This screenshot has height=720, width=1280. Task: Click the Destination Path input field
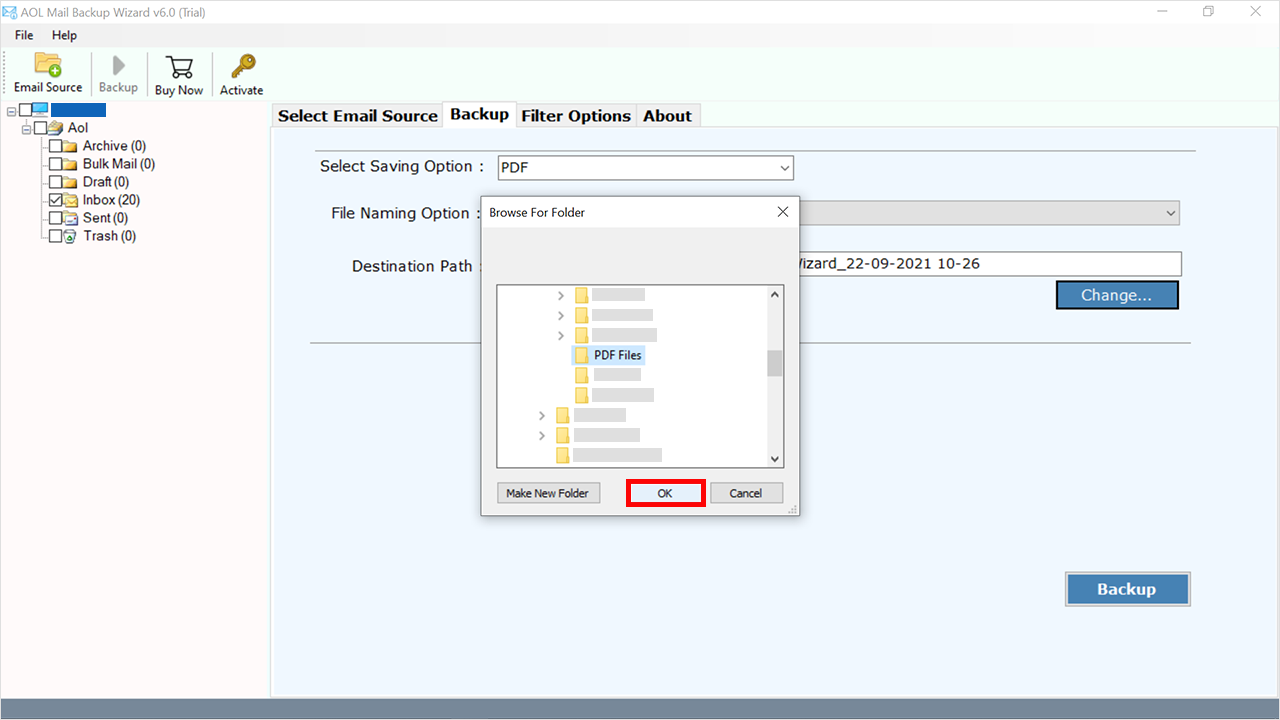[990, 265]
